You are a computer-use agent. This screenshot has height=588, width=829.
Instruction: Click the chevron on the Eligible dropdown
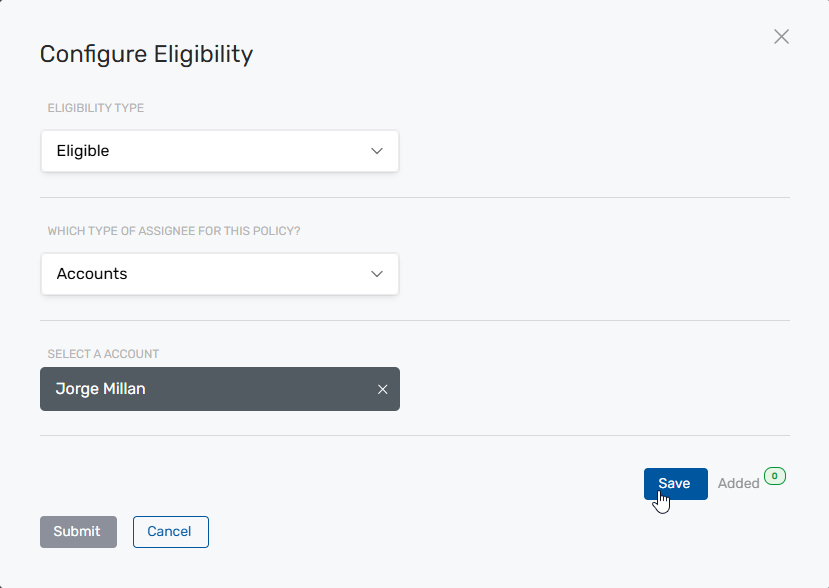click(x=377, y=150)
